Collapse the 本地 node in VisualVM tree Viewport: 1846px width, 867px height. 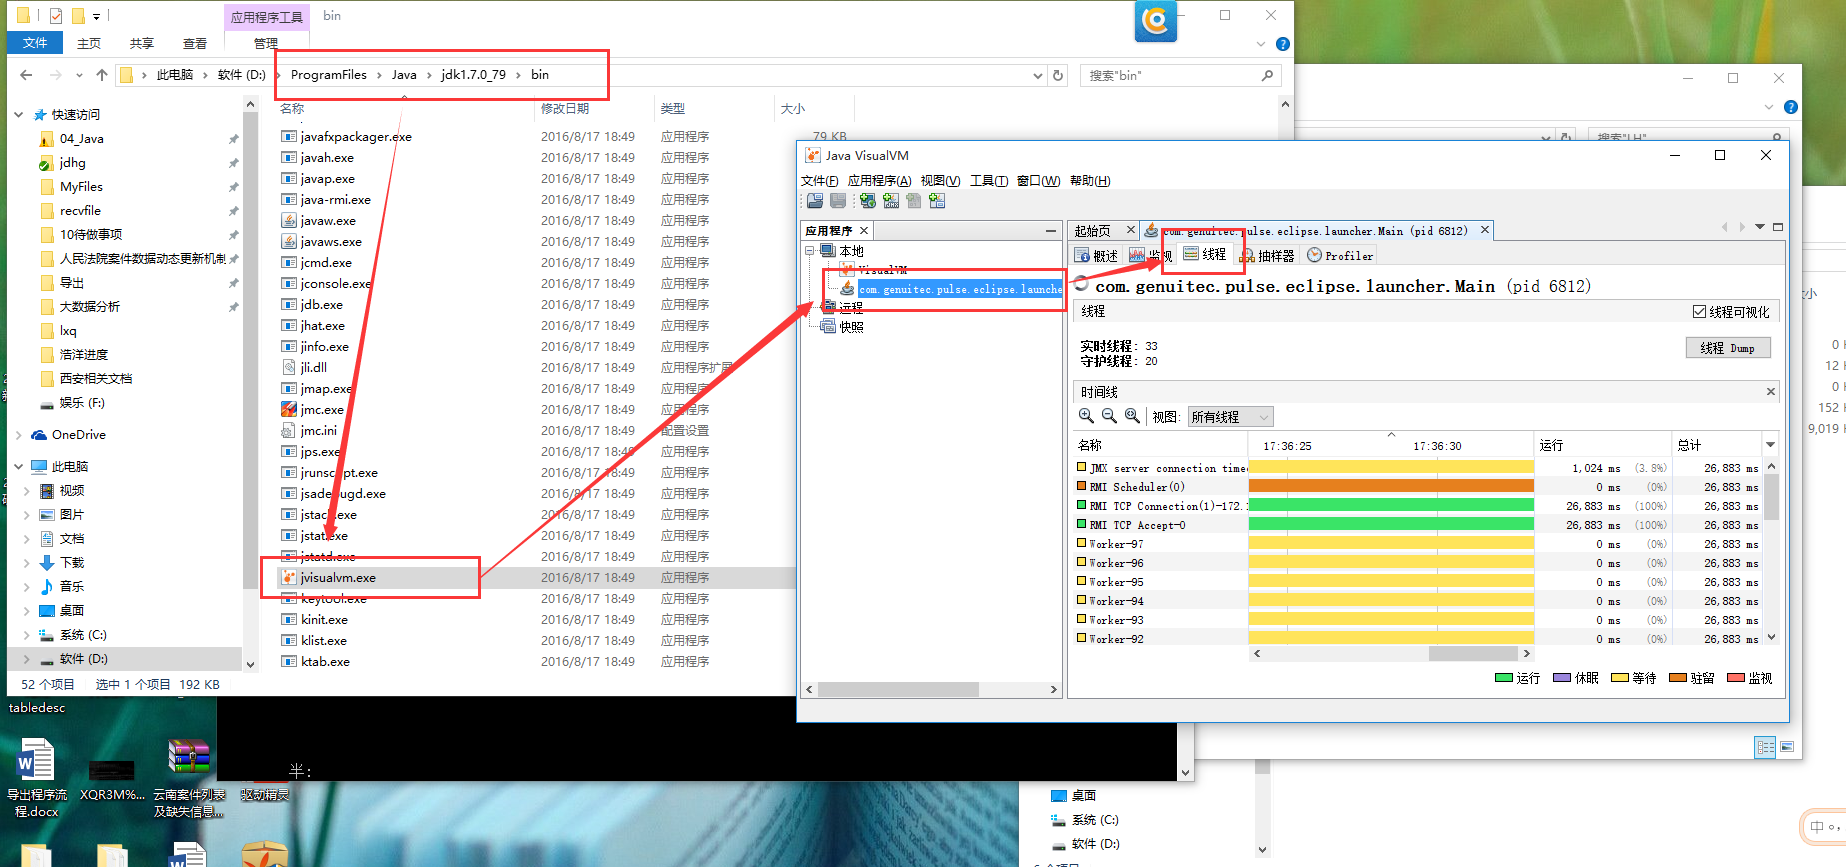(x=810, y=251)
